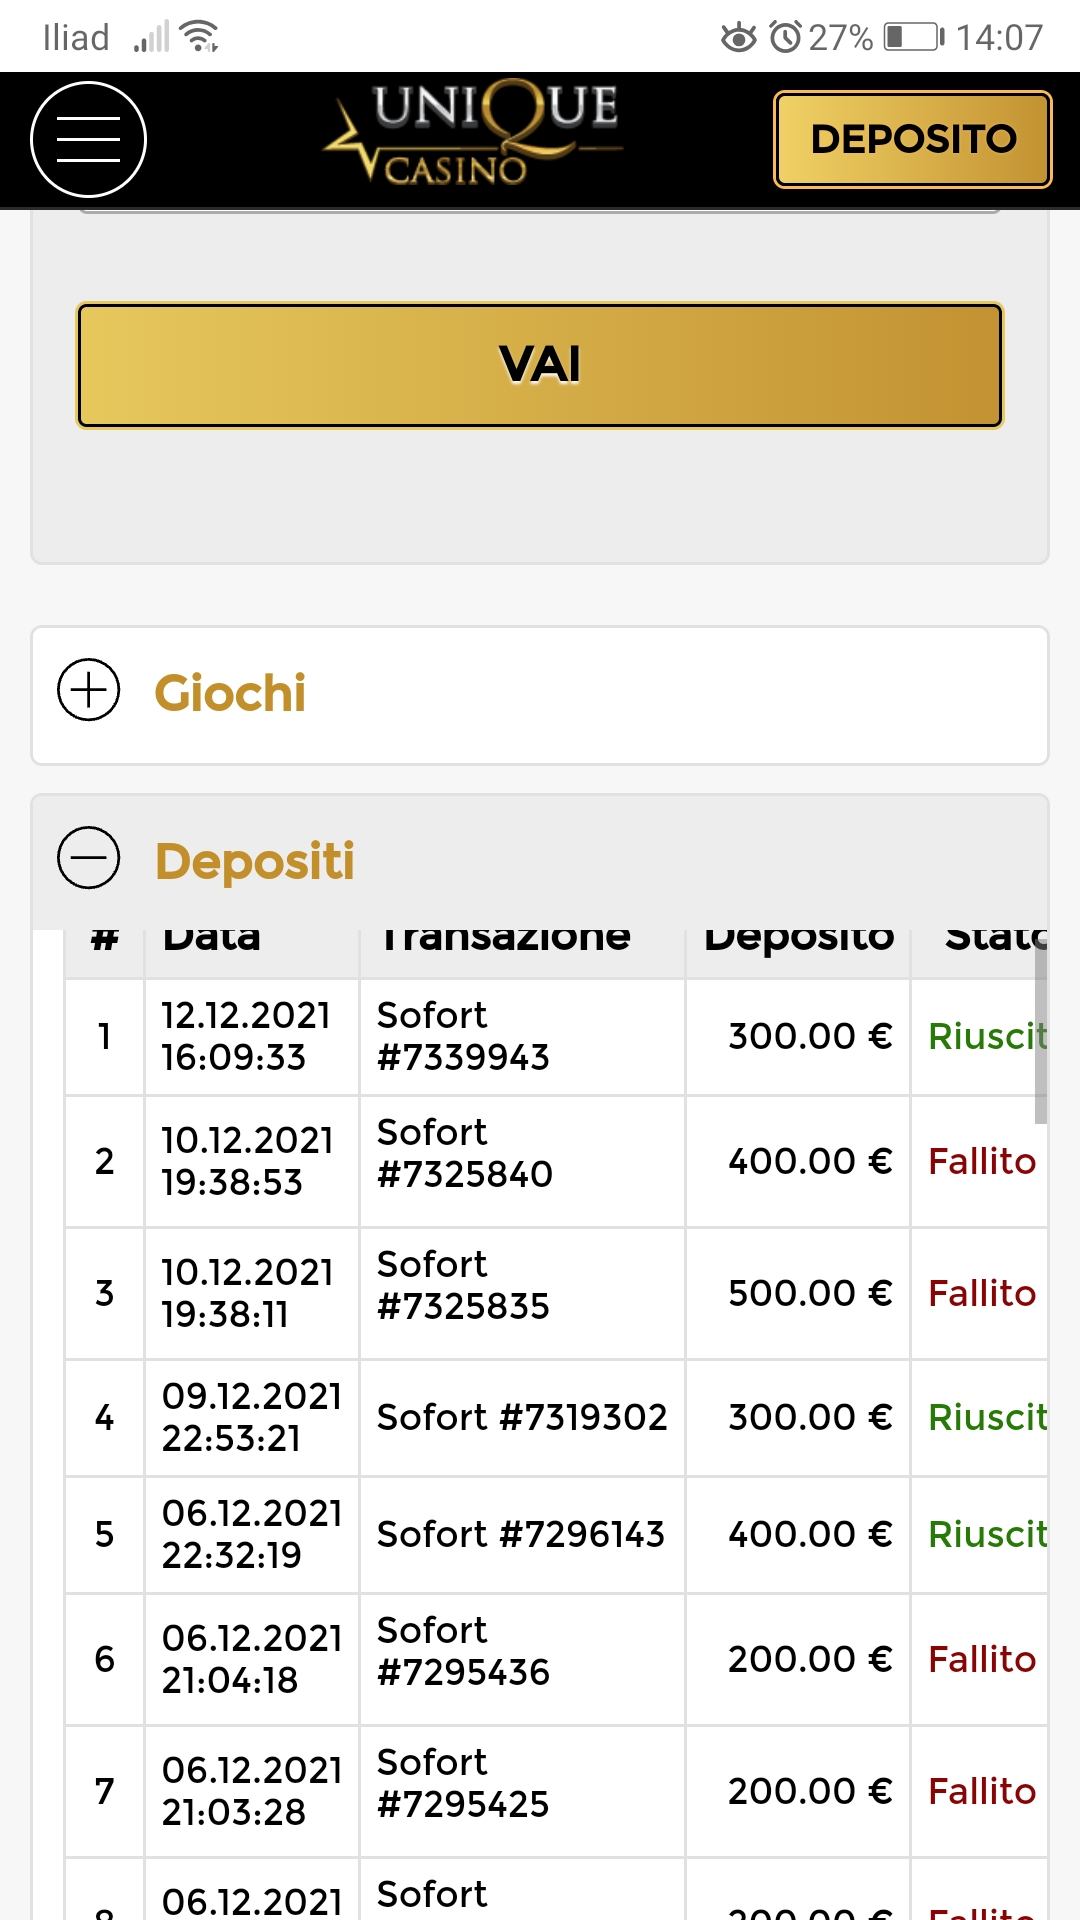Collapse the Depositi section minus icon

tap(89, 859)
